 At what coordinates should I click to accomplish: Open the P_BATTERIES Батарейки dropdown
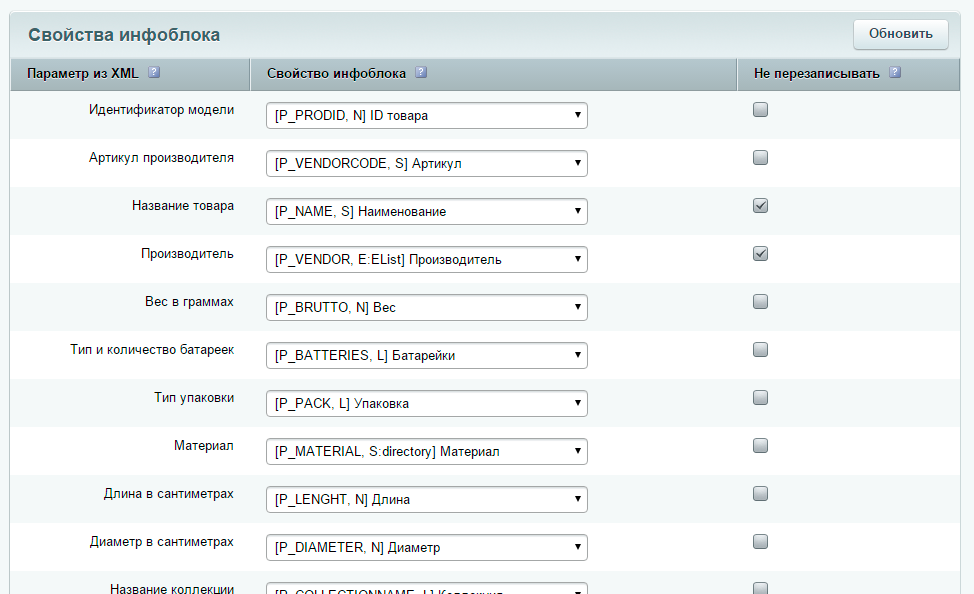coord(426,356)
